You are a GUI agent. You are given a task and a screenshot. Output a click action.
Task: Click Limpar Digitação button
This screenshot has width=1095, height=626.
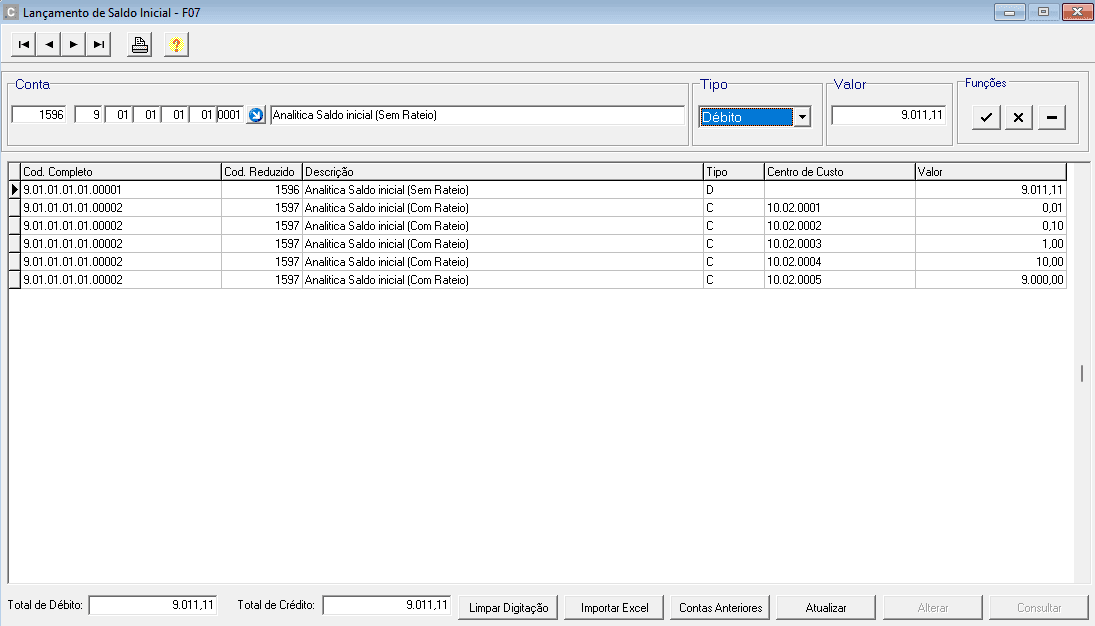[x=508, y=607]
